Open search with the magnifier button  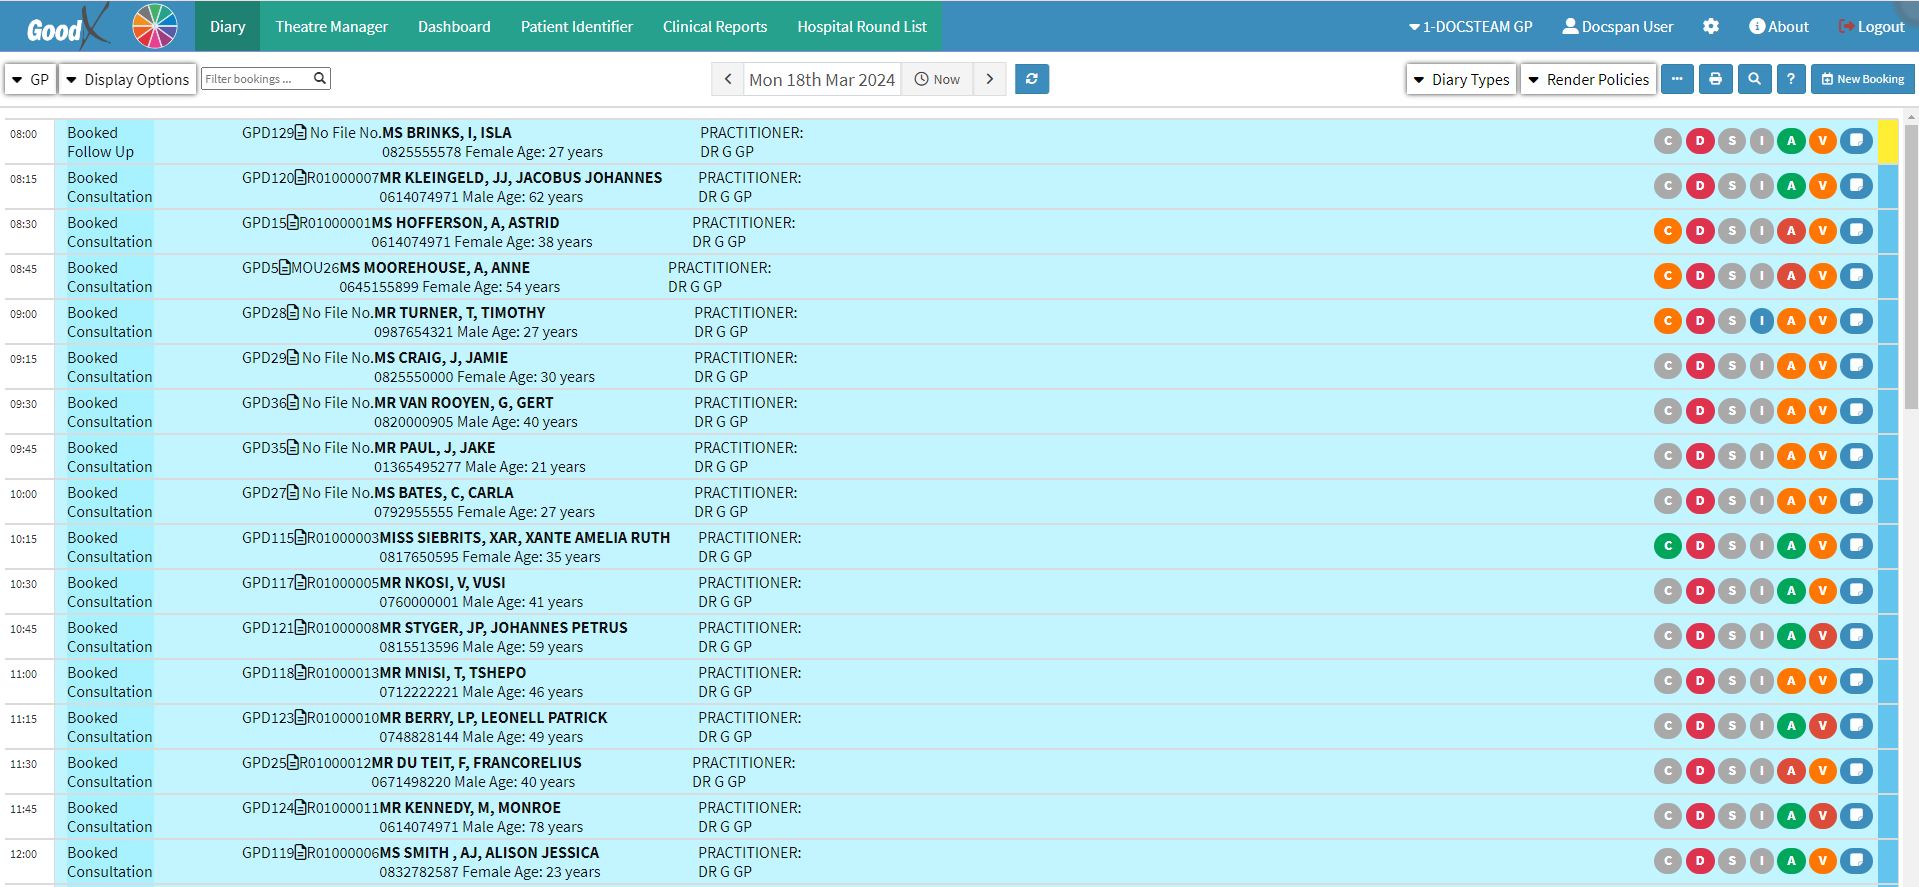coord(1754,79)
